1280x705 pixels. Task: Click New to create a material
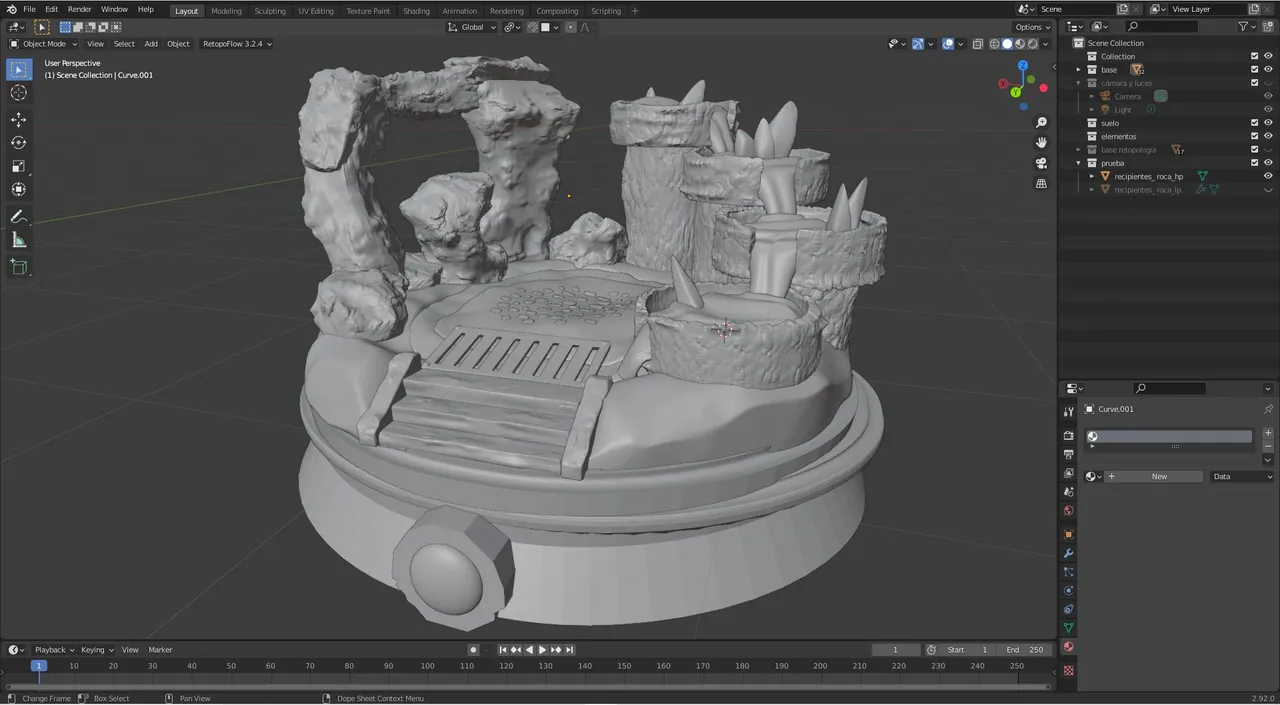coord(1154,477)
